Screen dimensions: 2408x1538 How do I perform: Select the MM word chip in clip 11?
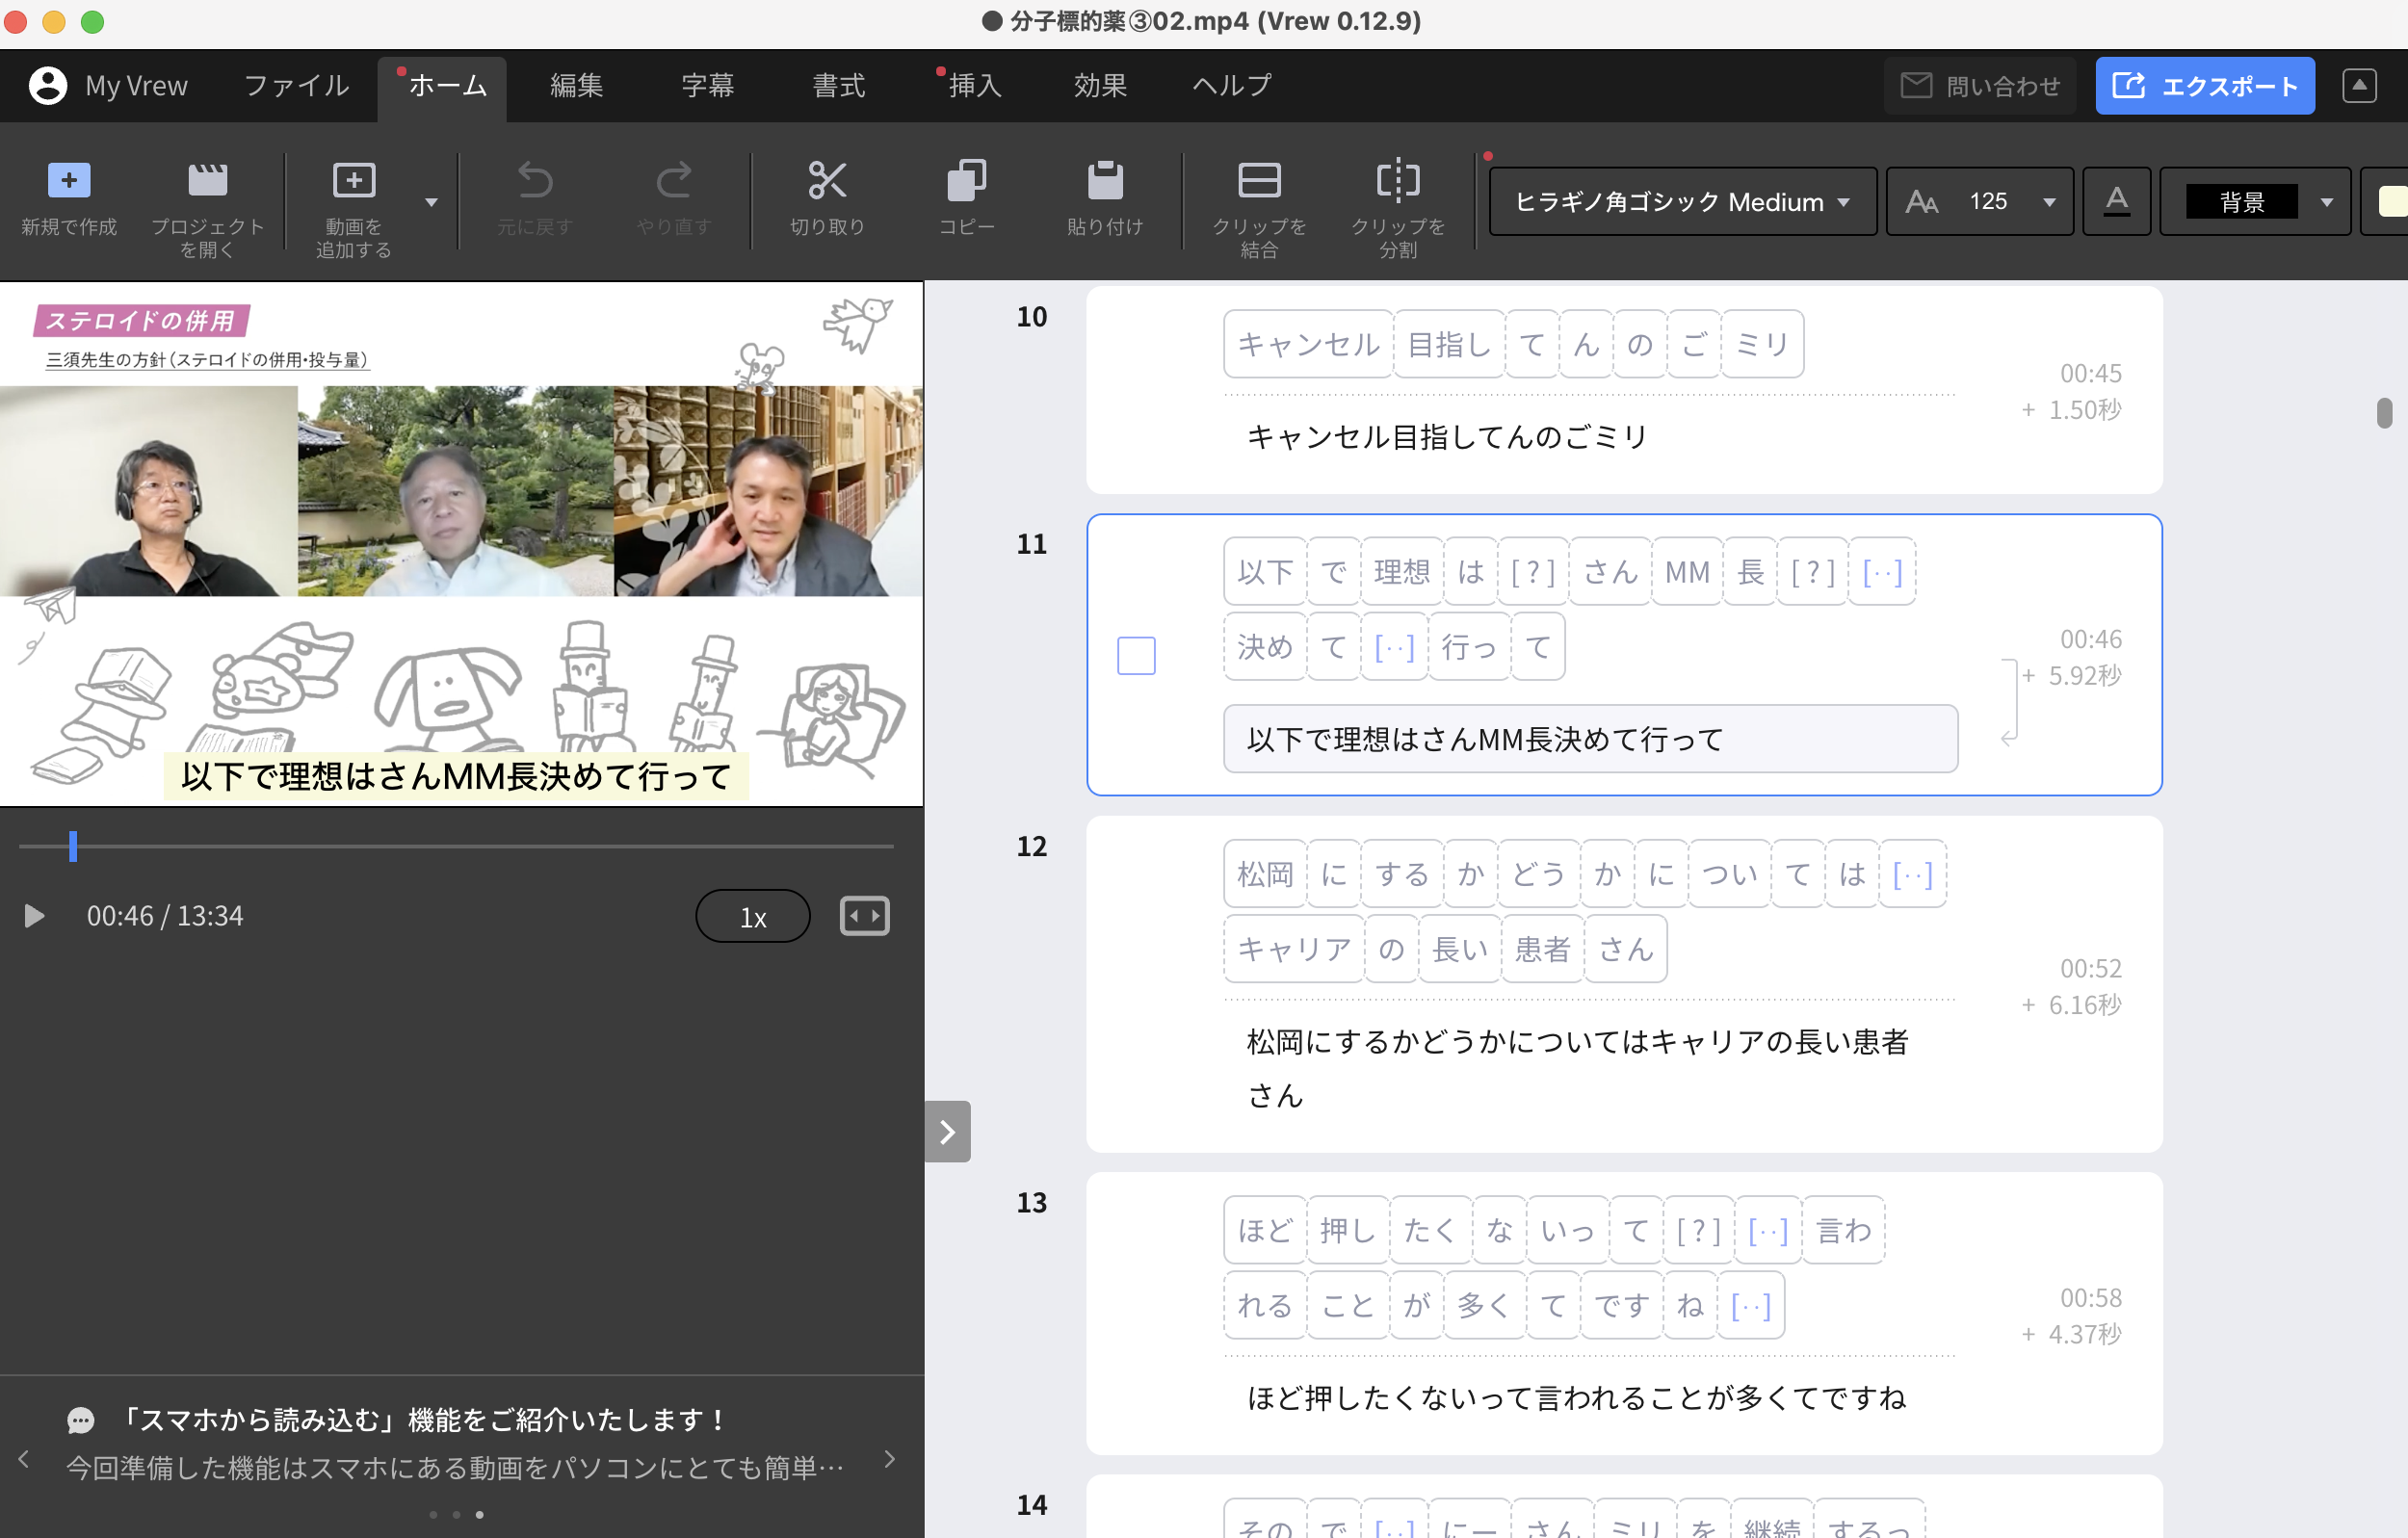1687,572
